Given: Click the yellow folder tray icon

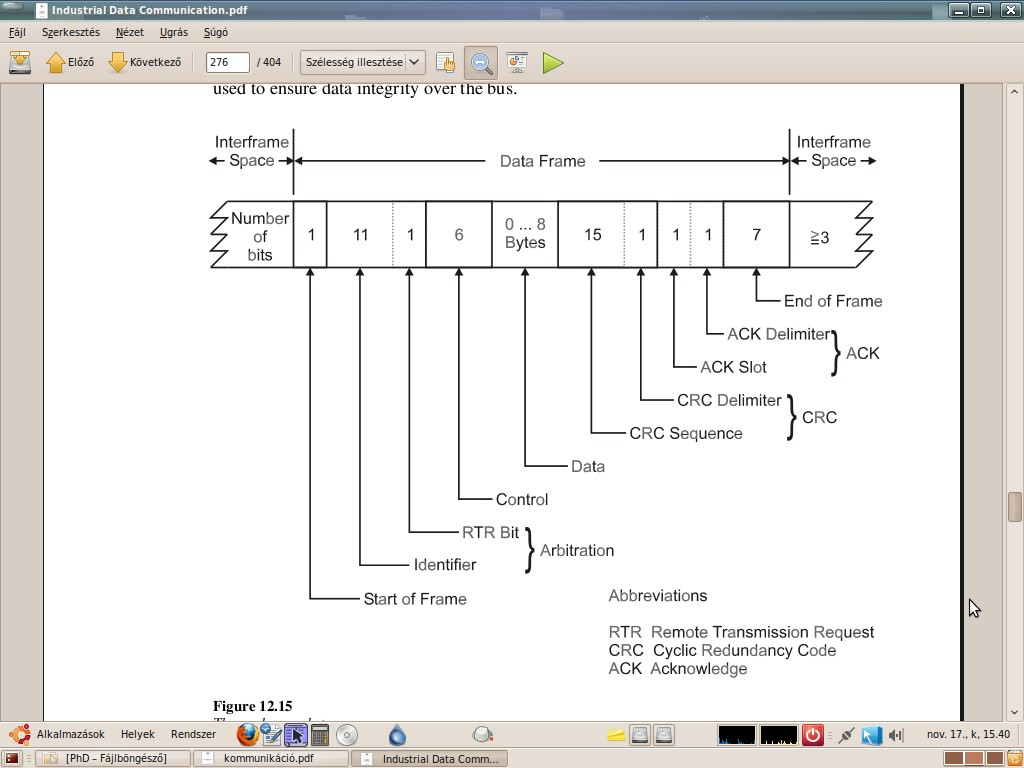Looking at the screenshot, I should 616,735.
